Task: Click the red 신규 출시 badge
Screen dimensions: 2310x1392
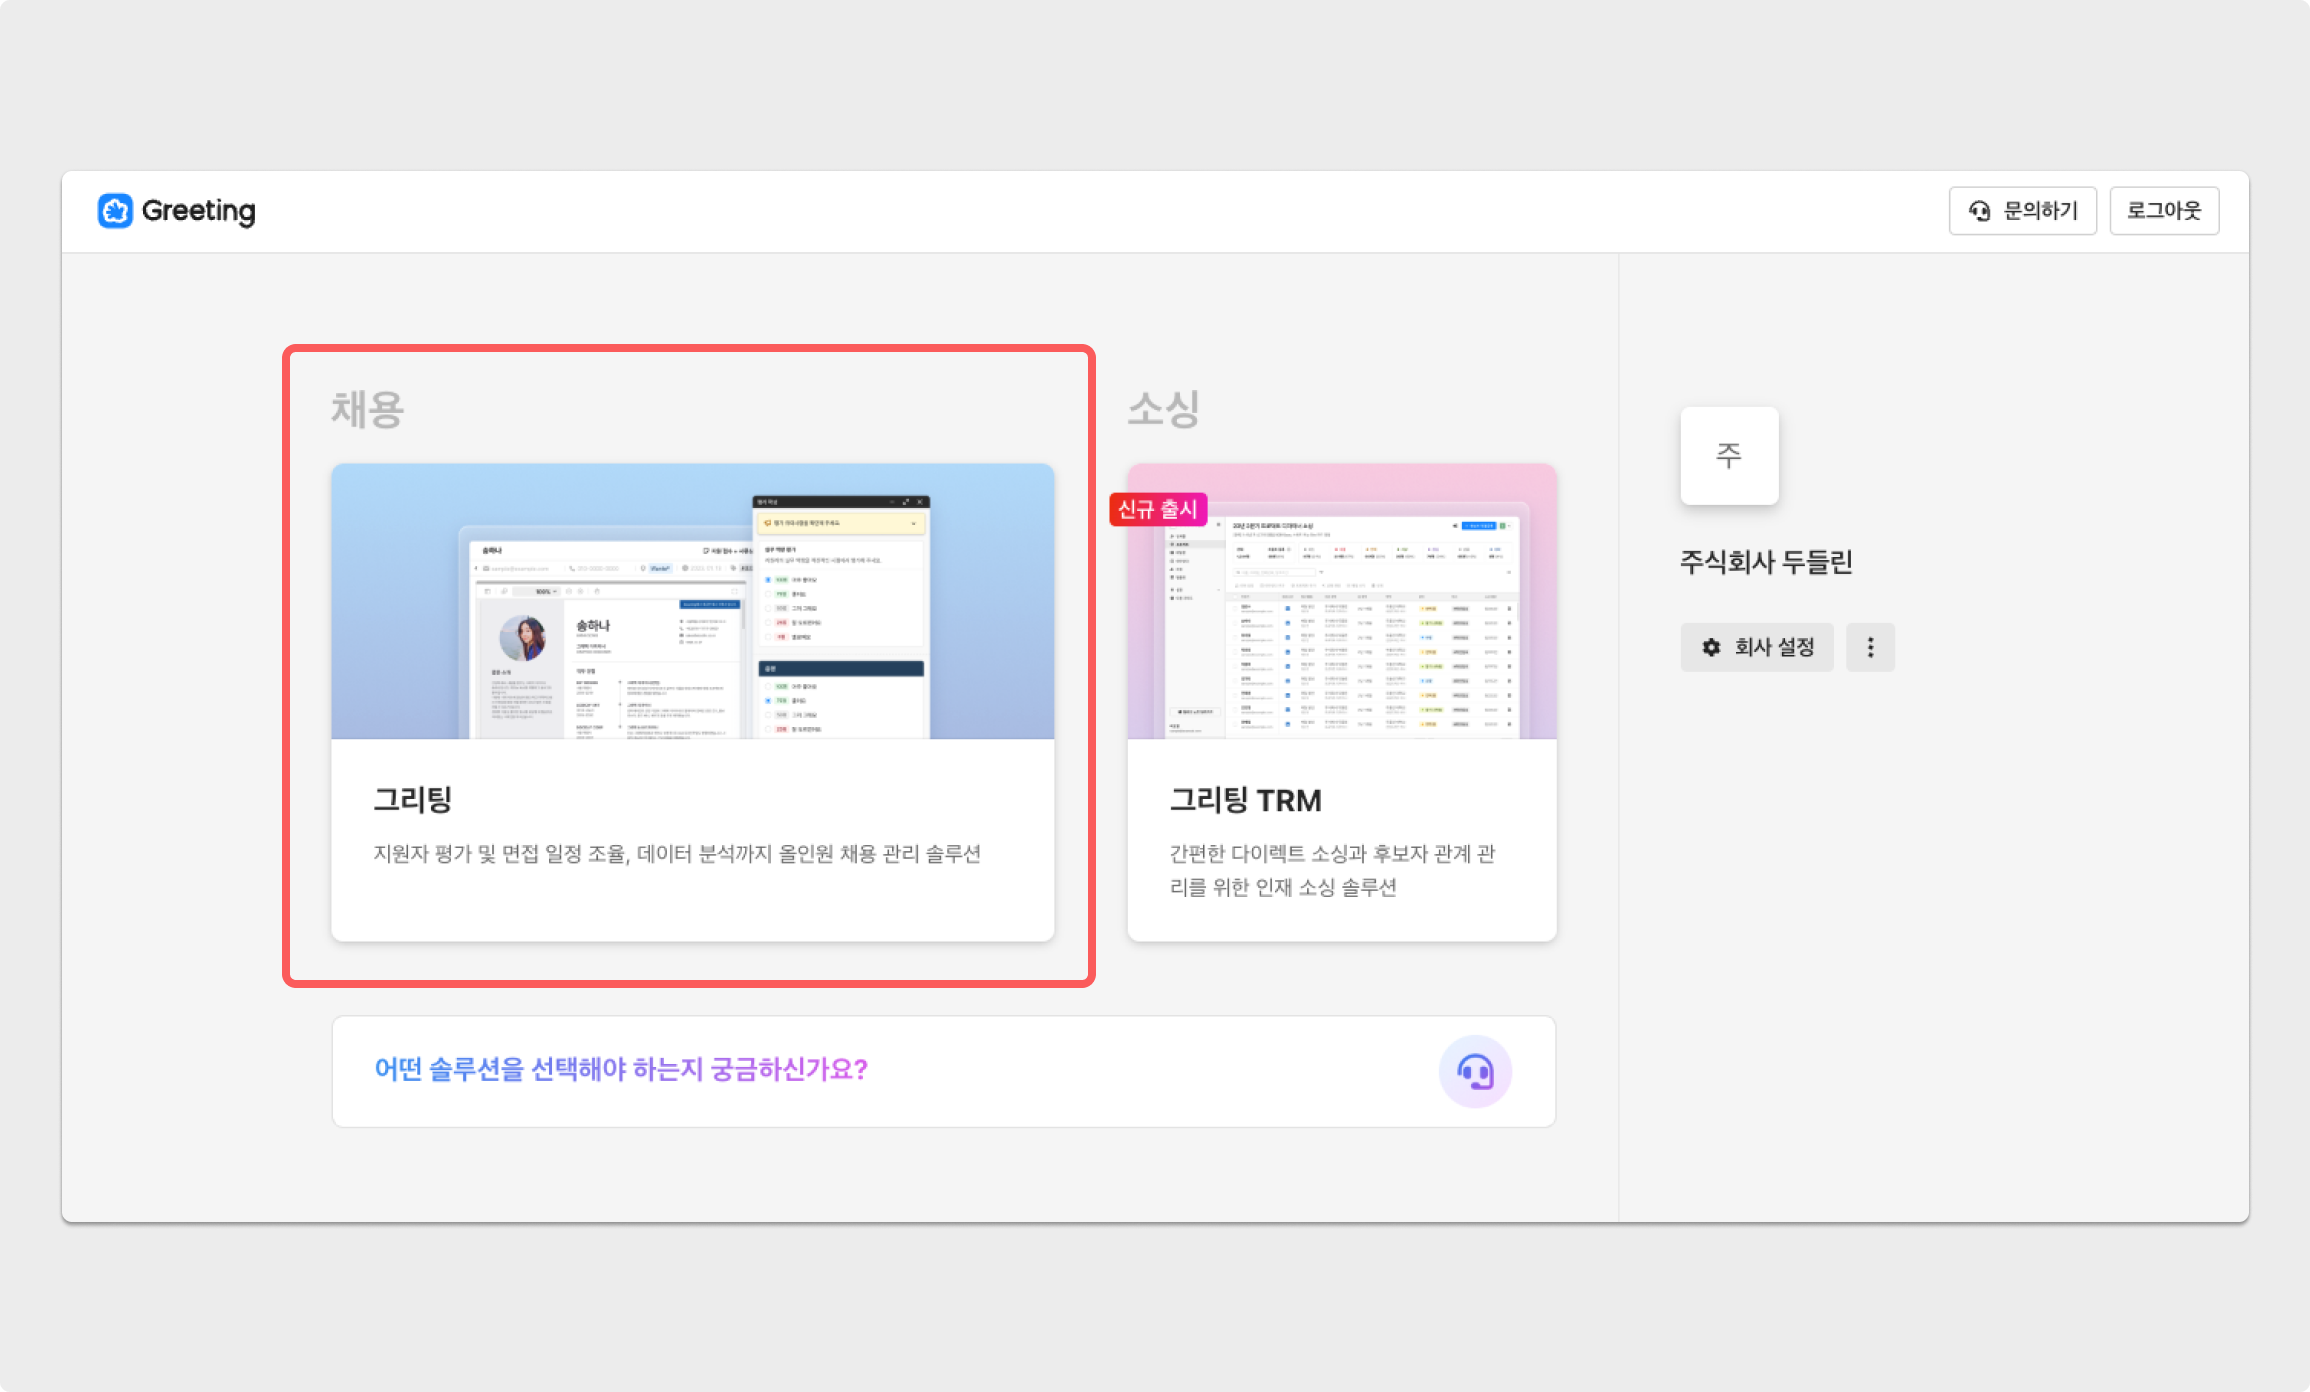Action: coord(1157,509)
